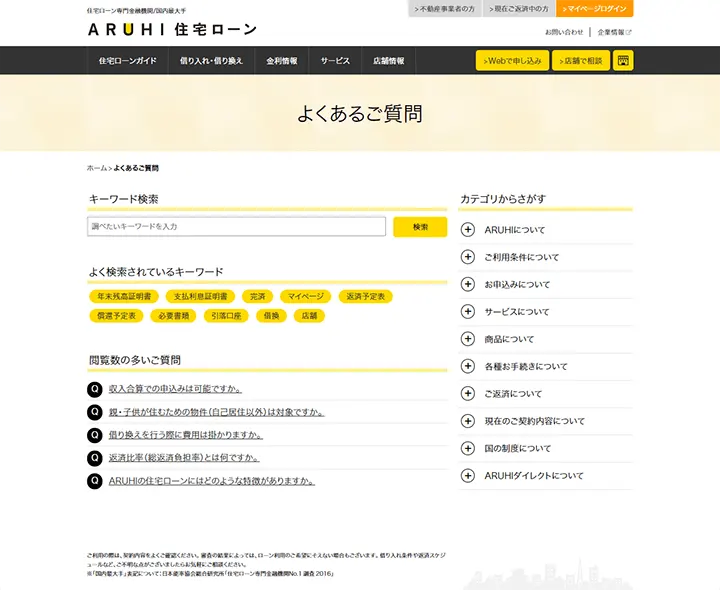The width and height of the screenshot is (720, 590).
Task: Click plus icon next to 国の制度について
Action: click(468, 449)
